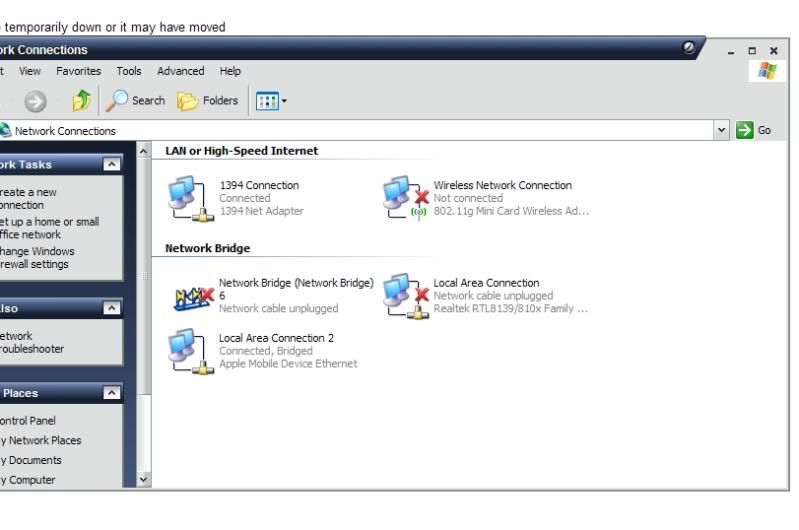Click the Network Bridge (Network Bridge) 6 label
This screenshot has height=530, width=799.
point(296,289)
